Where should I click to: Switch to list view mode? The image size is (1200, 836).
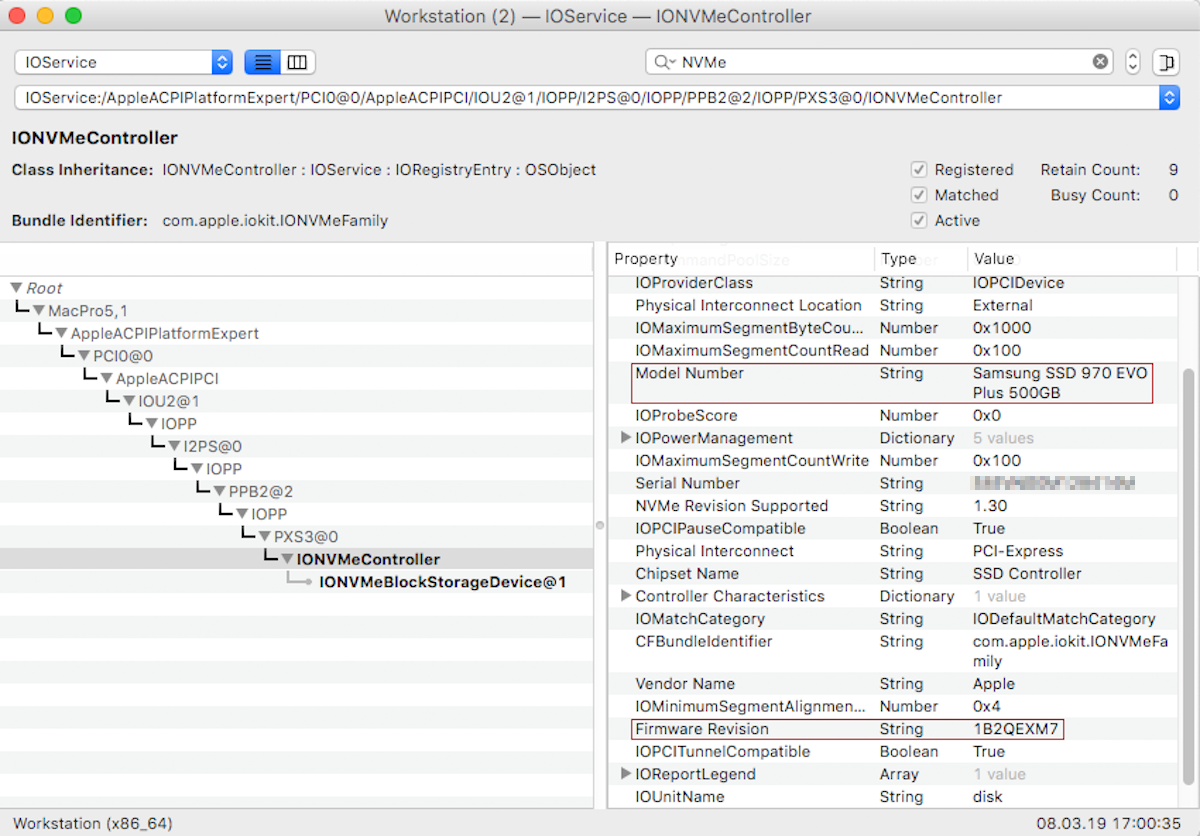click(x=262, y=62)
